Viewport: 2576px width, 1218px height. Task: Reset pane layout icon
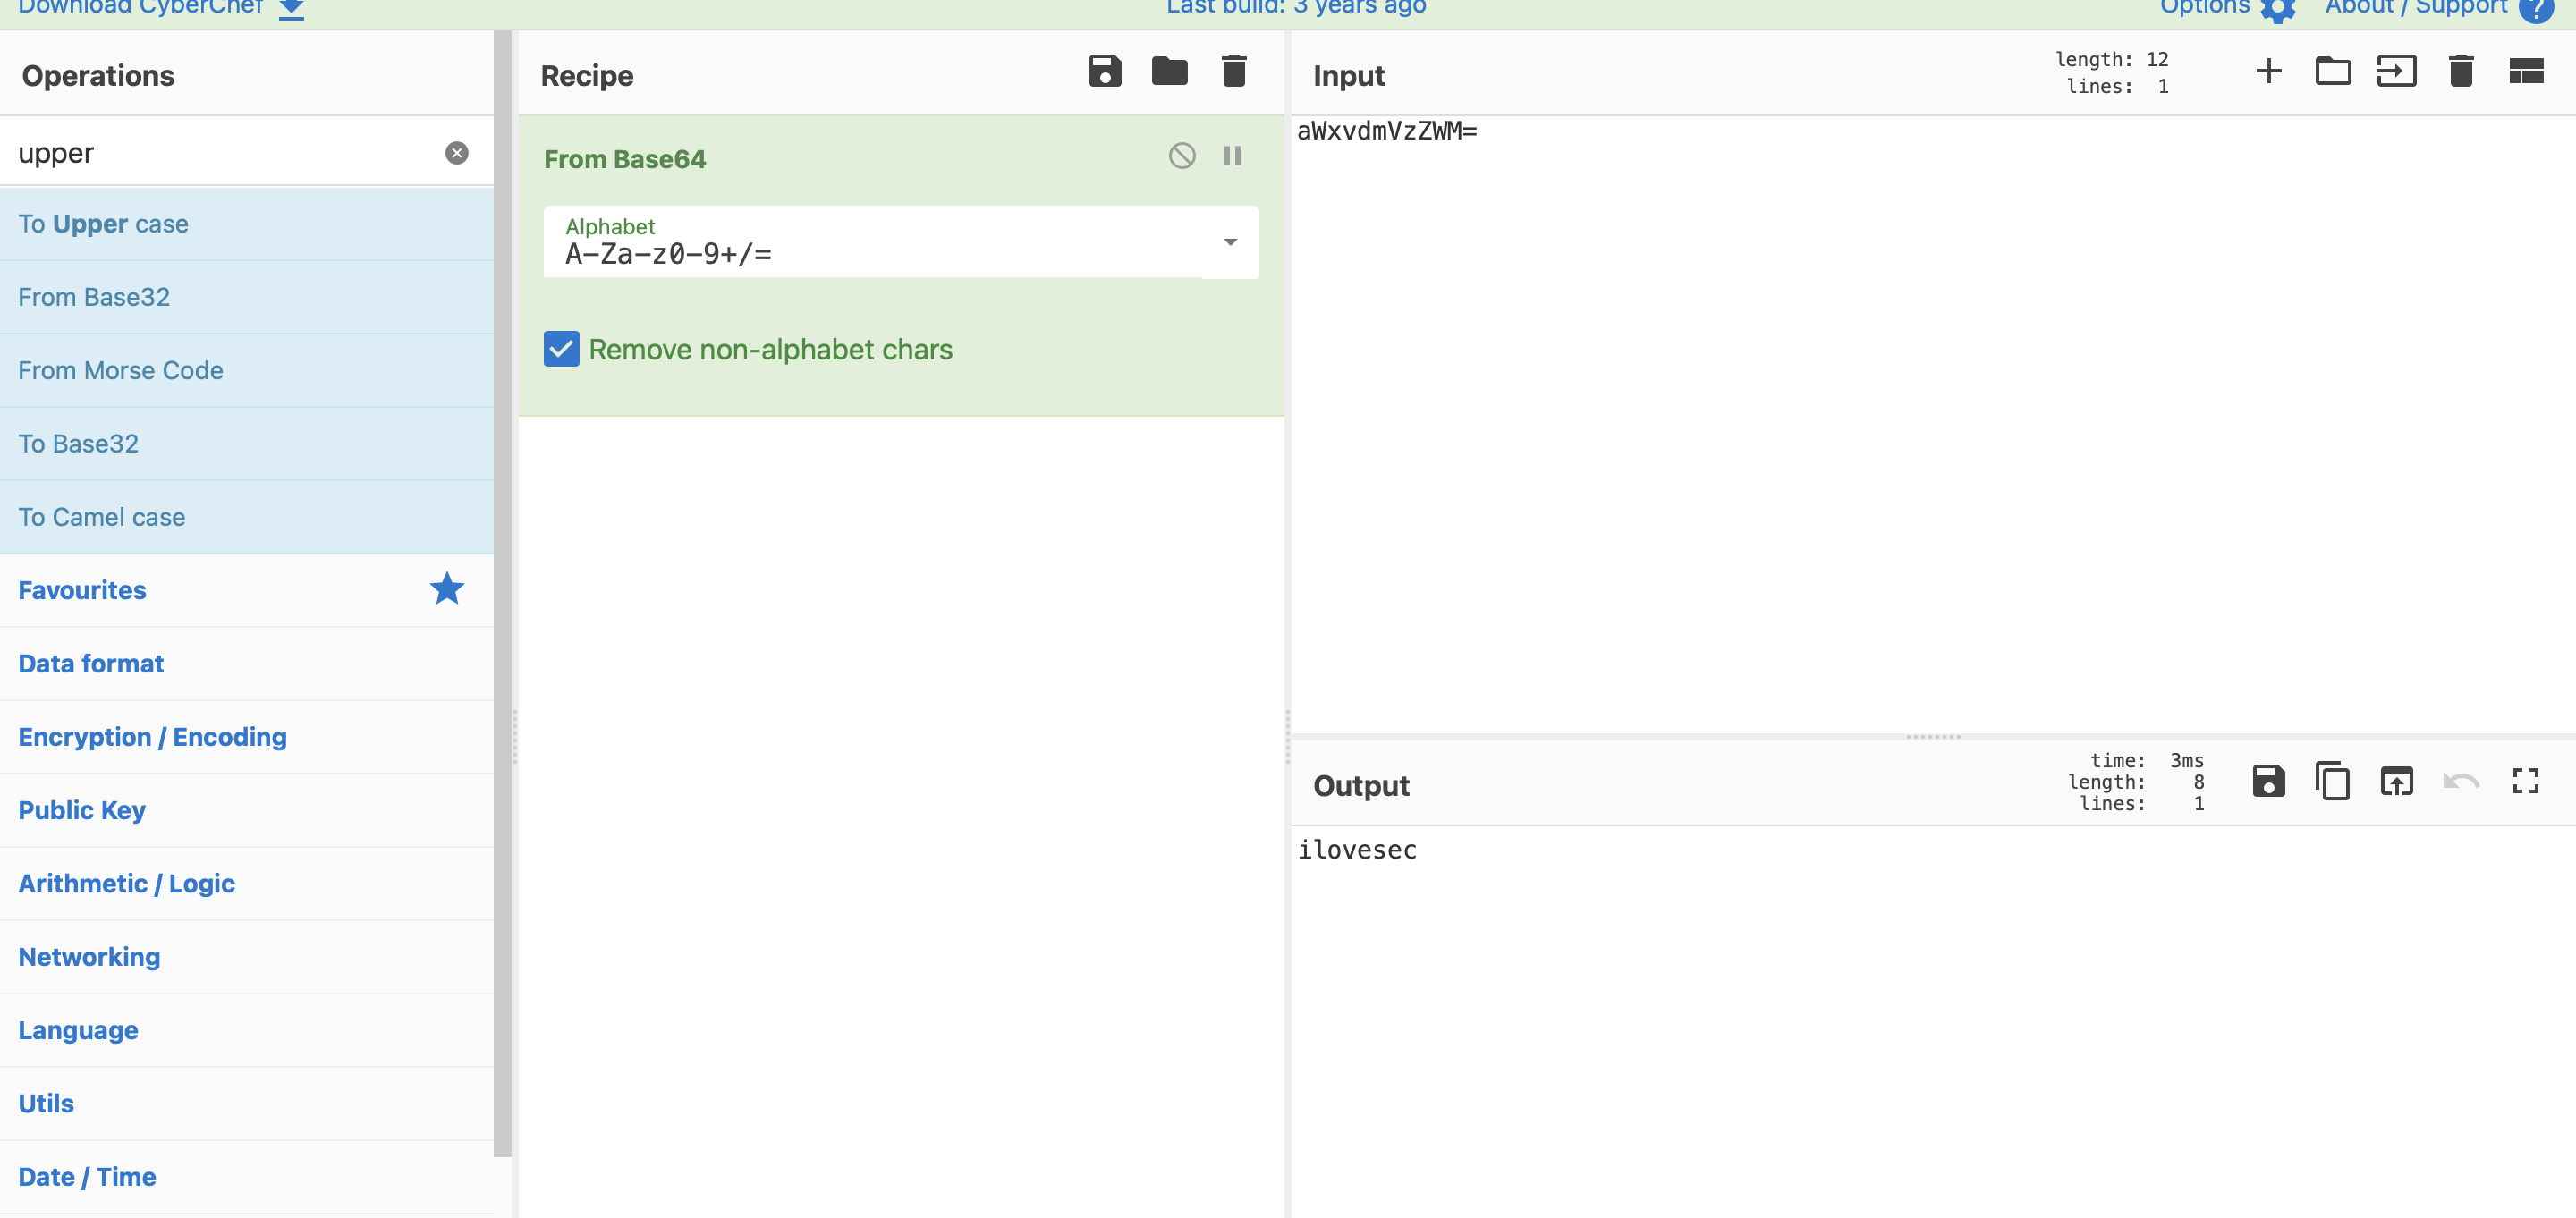pyautogui.click(x=2525, y=72)
